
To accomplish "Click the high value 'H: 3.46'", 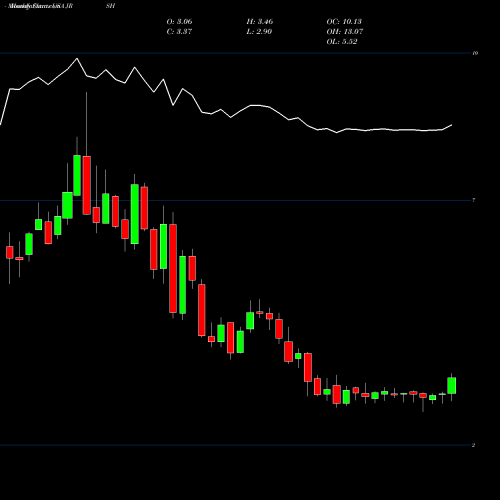I will pos(260,22).
